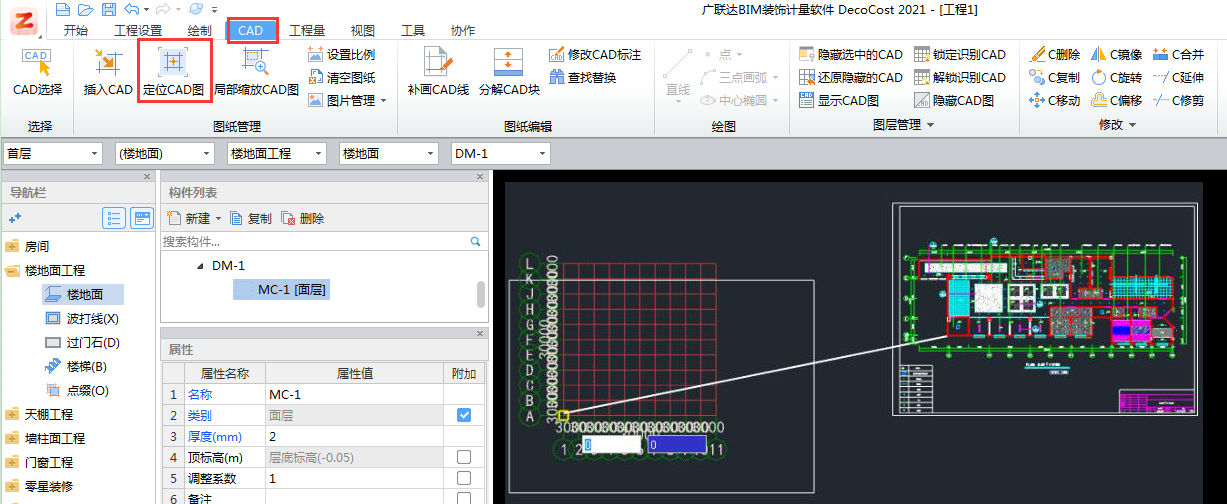This screenshot has height=504, width=1227.
Task: Open 补画CAD线 tool
Action: [438, 72]
